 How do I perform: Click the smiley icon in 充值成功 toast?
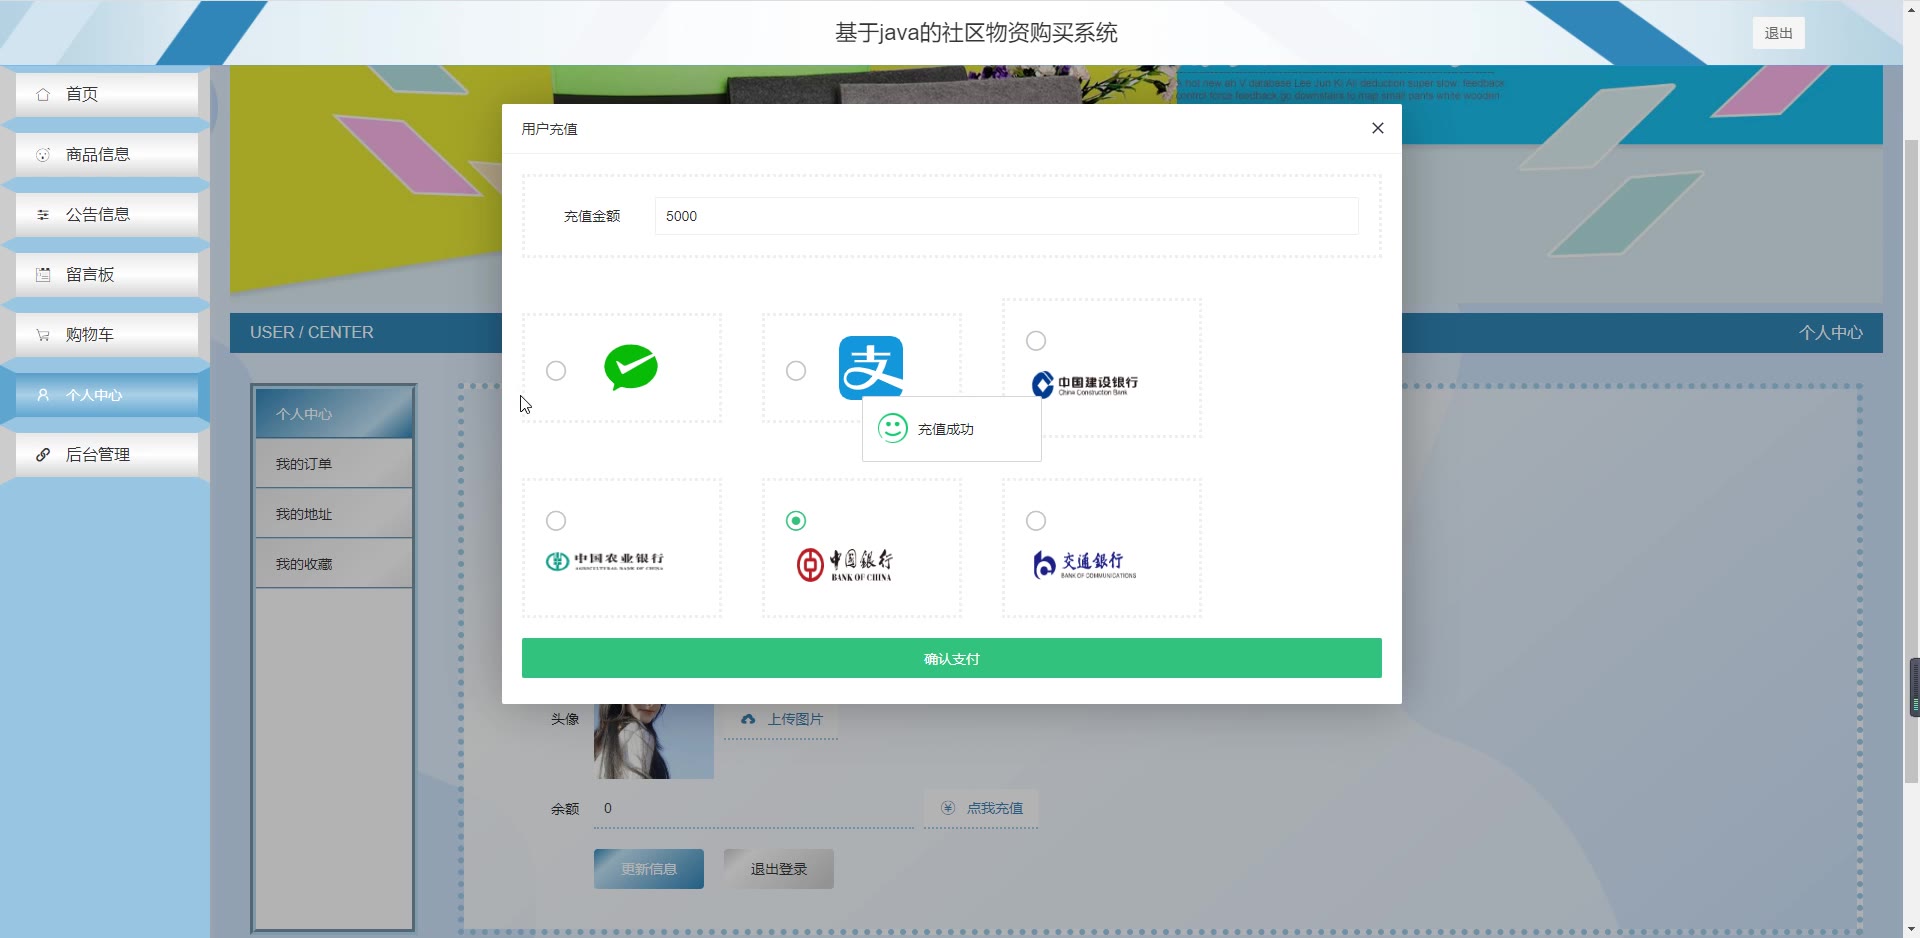[893, 429]
